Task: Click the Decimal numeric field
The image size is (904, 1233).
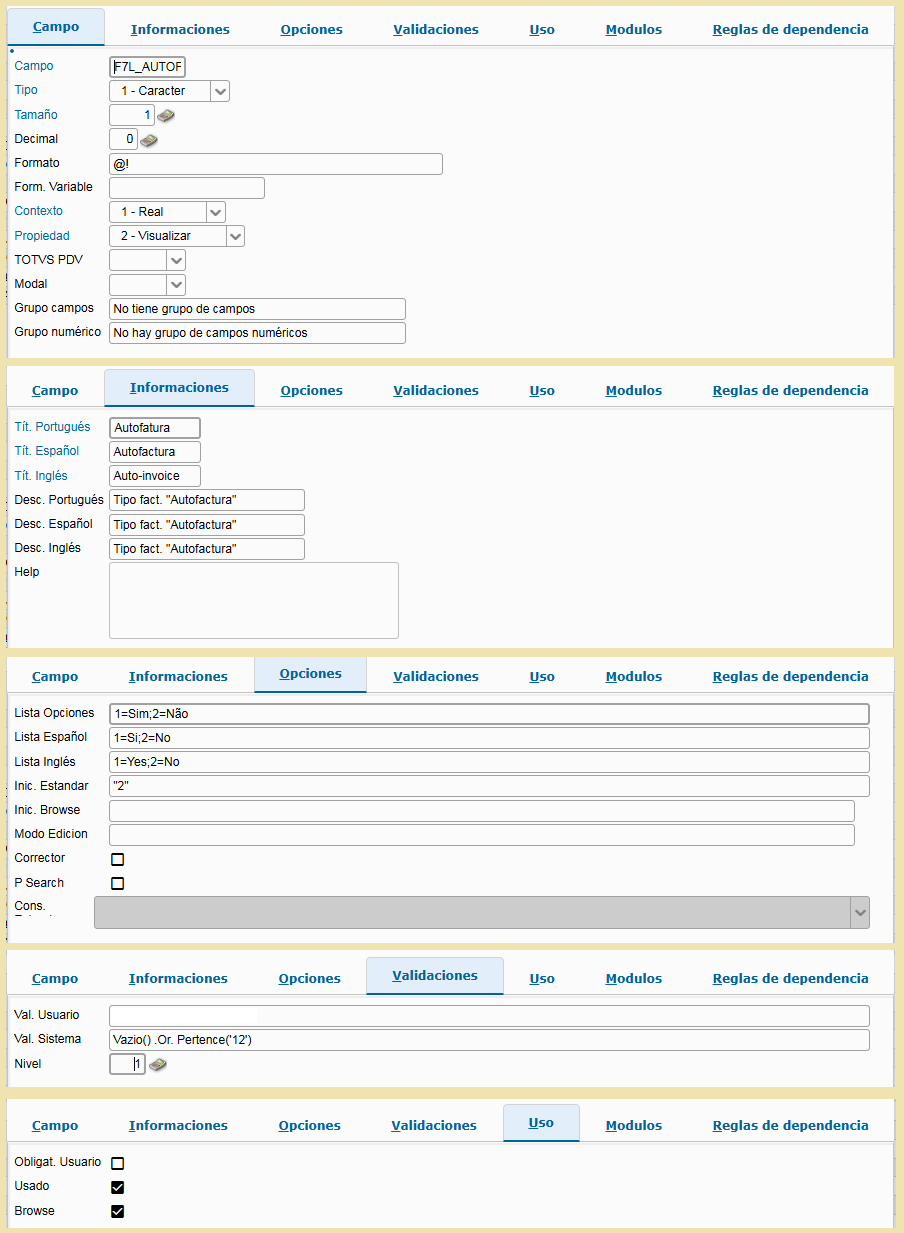Action: point(123,139)
